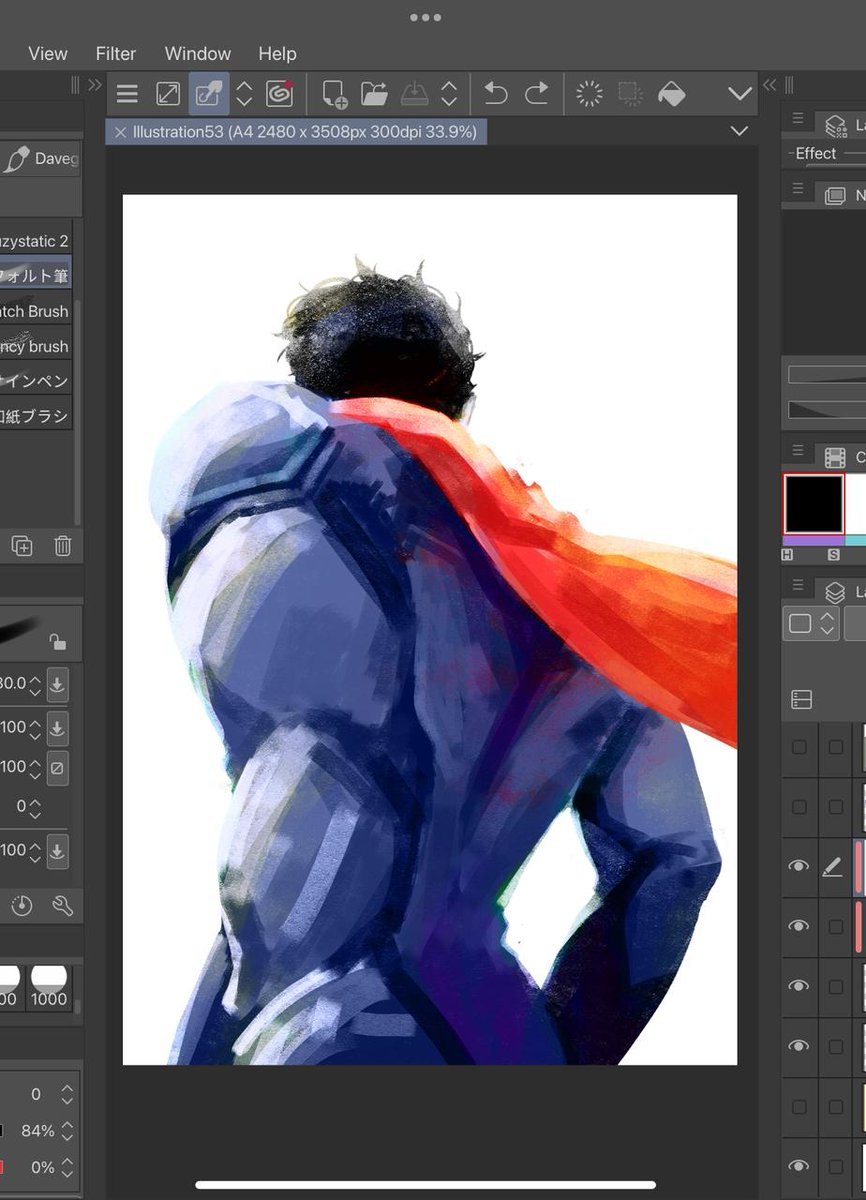Open the Clip Studio spiral icon
866x1200 pixels.
point(279,94)
